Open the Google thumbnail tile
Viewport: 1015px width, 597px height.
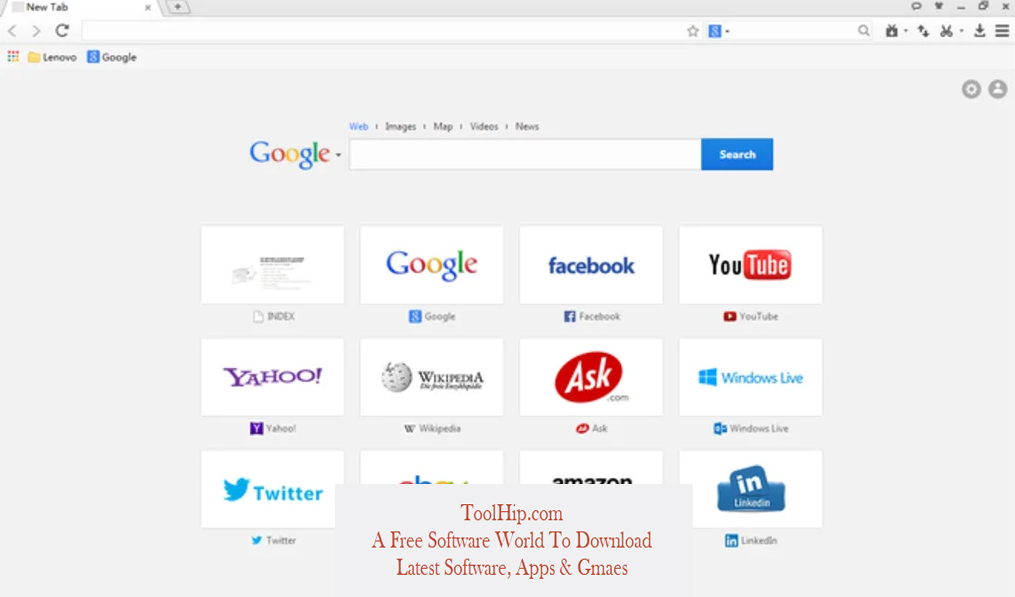432,264
